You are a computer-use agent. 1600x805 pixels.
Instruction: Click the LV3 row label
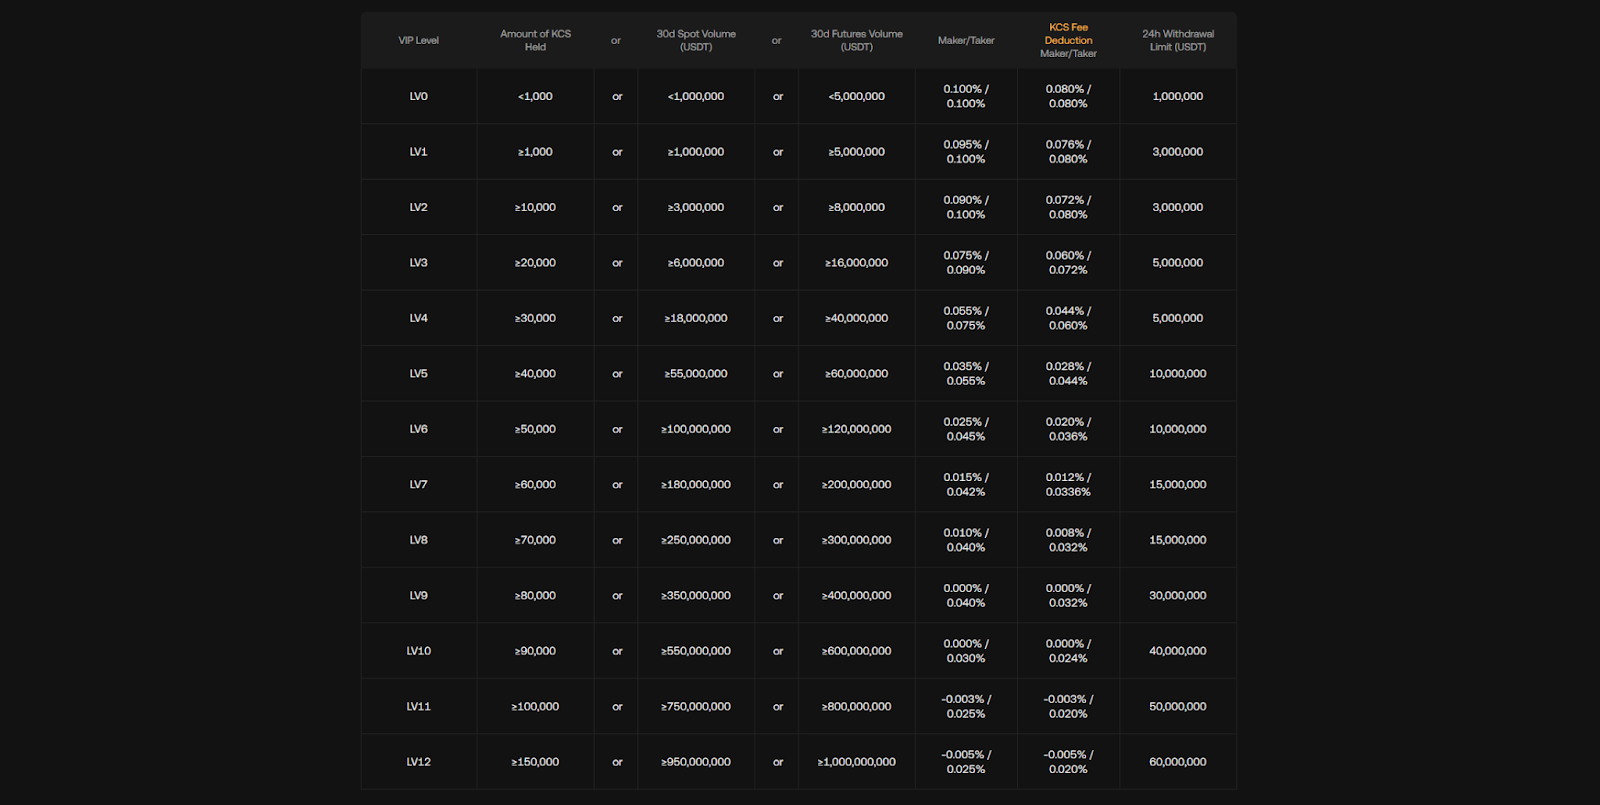418,263
